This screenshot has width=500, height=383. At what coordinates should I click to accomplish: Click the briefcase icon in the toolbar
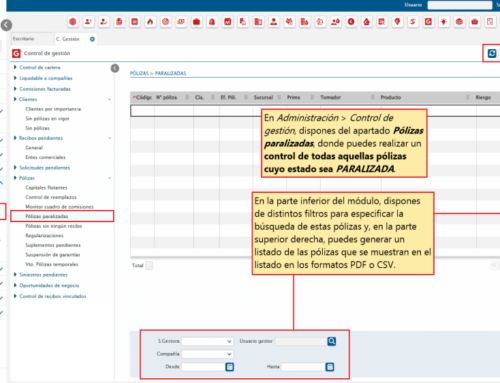196,22
